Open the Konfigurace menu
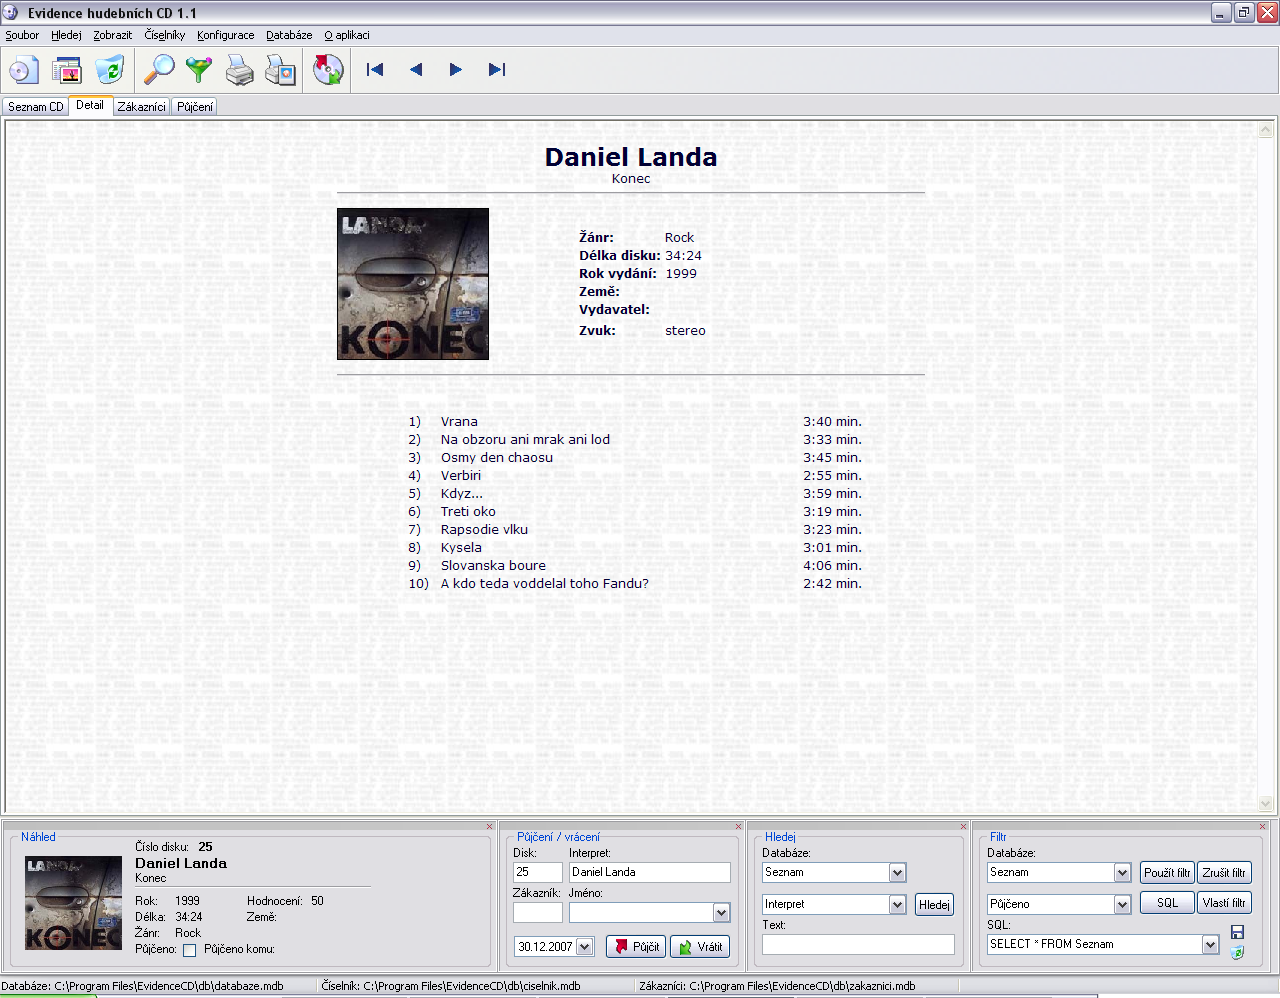Screen dimensions: 1280x998 click(225, 35)
